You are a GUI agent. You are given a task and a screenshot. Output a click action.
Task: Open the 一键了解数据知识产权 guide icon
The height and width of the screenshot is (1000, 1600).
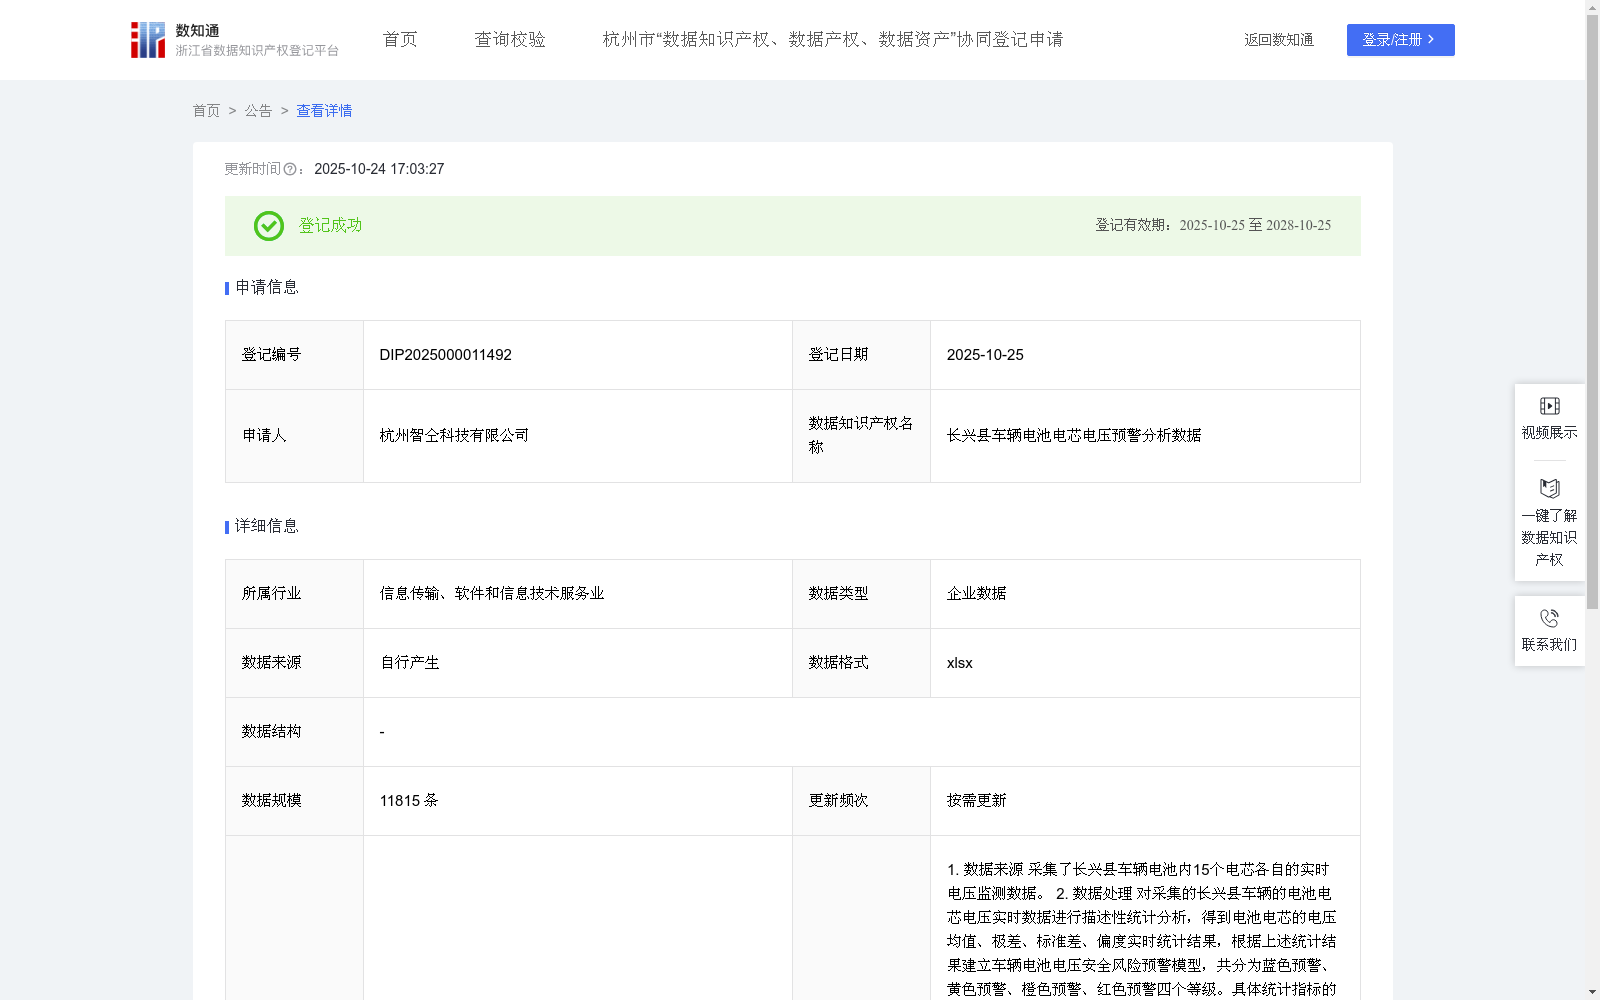1550,488
